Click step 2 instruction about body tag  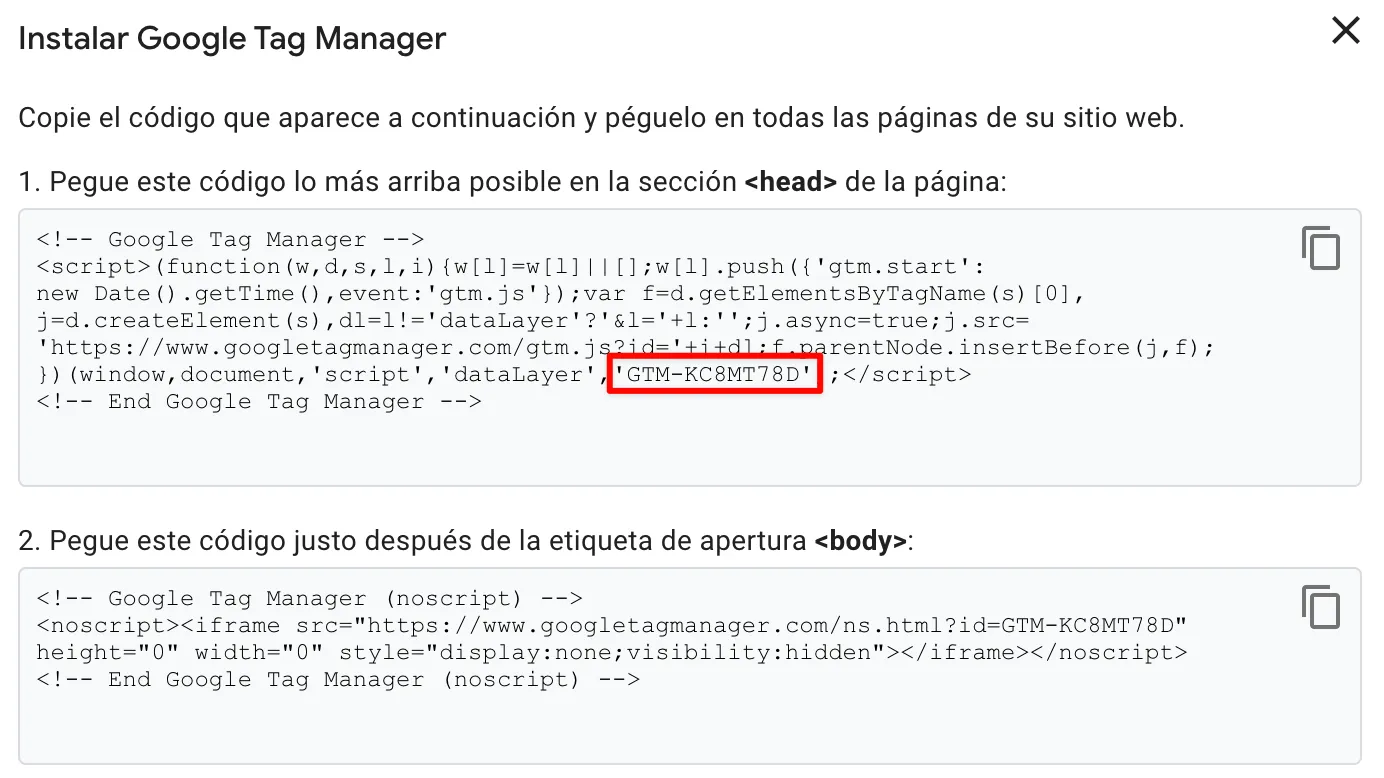tap(467, 541)
